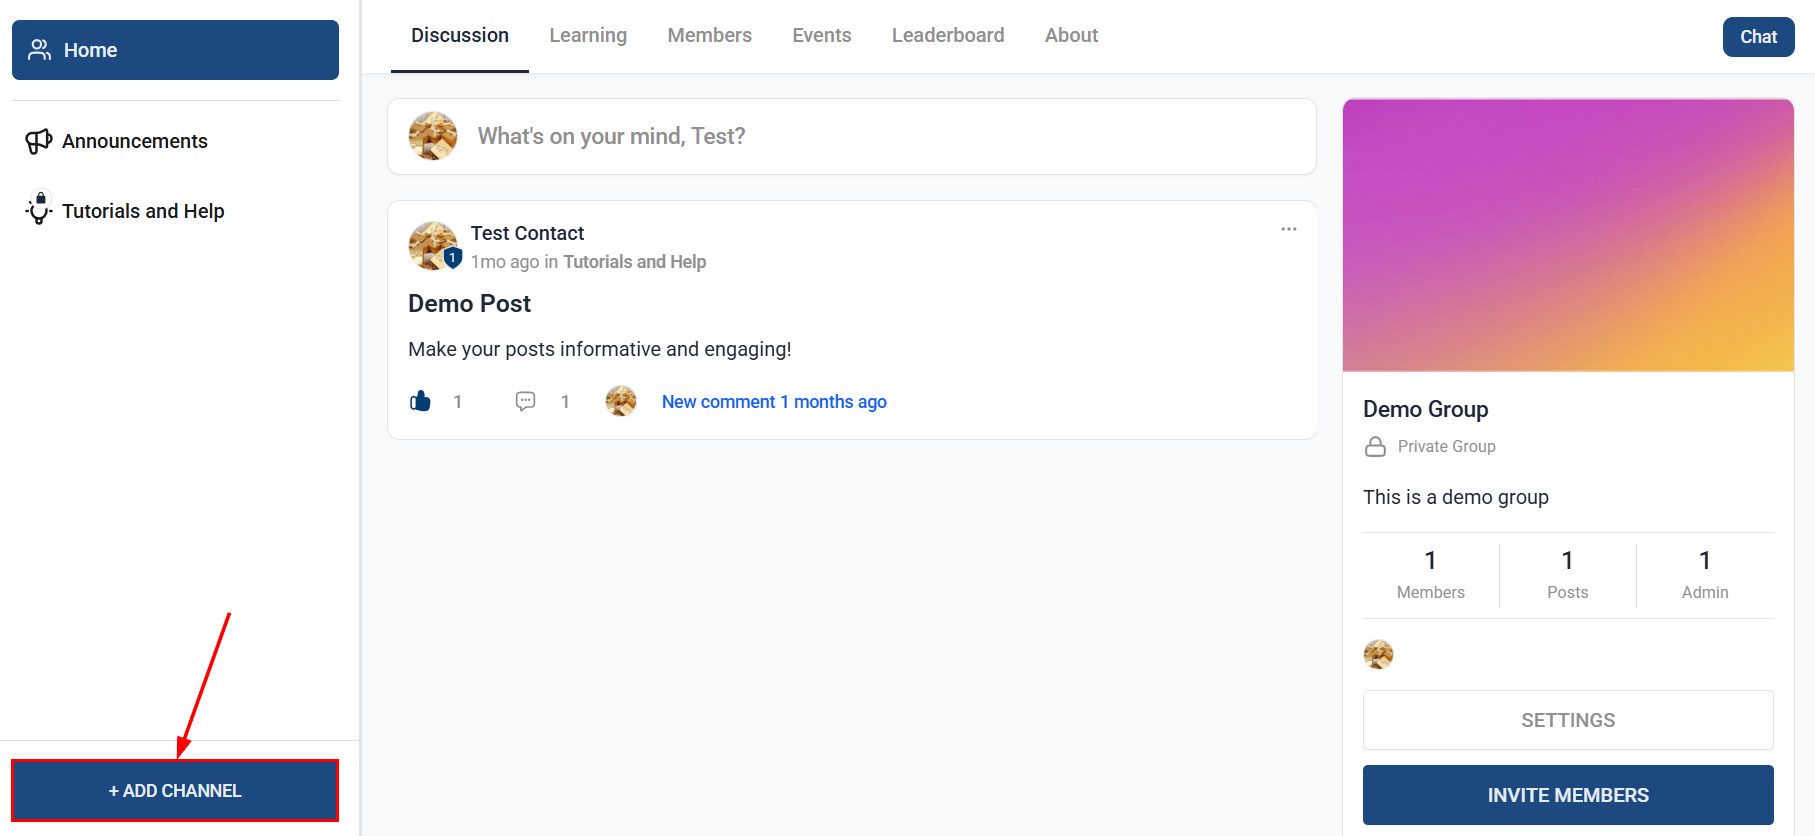1815x836 pixels.
Task: Select the Leaderboard tab
Action: 948,35
